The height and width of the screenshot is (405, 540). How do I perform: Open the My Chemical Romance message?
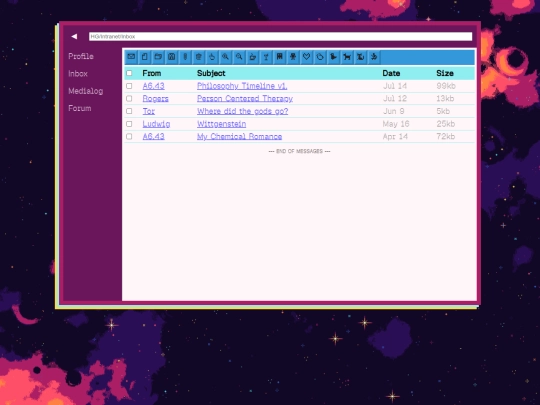tap(239, 136)
